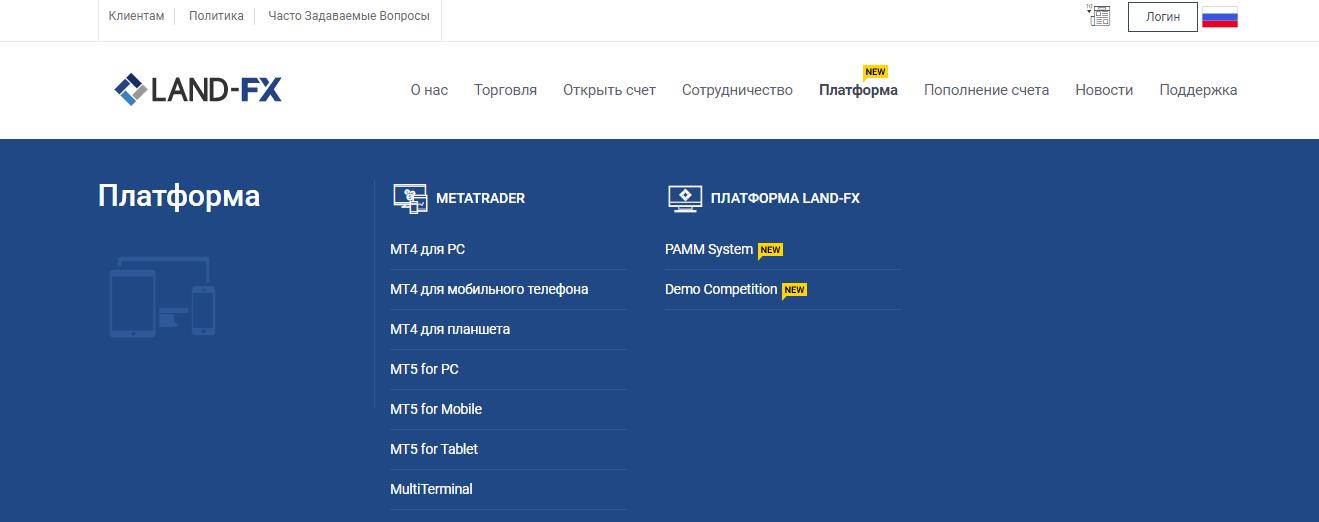Open the Открыть счет menu
This screenshot has width=1319, height=522.
[609, 90]
